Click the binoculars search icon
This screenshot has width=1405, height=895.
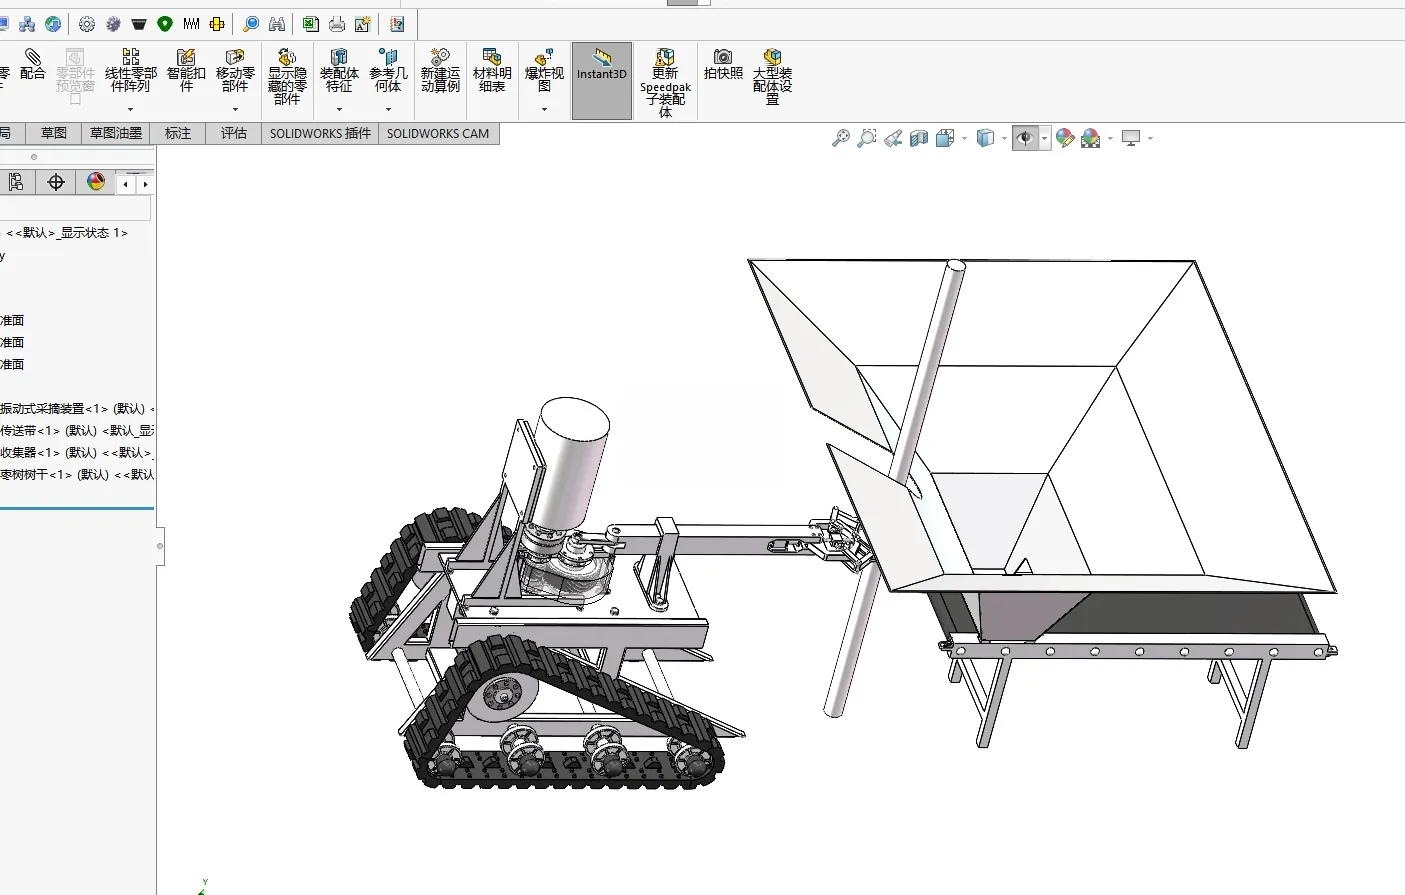(277, 24)
